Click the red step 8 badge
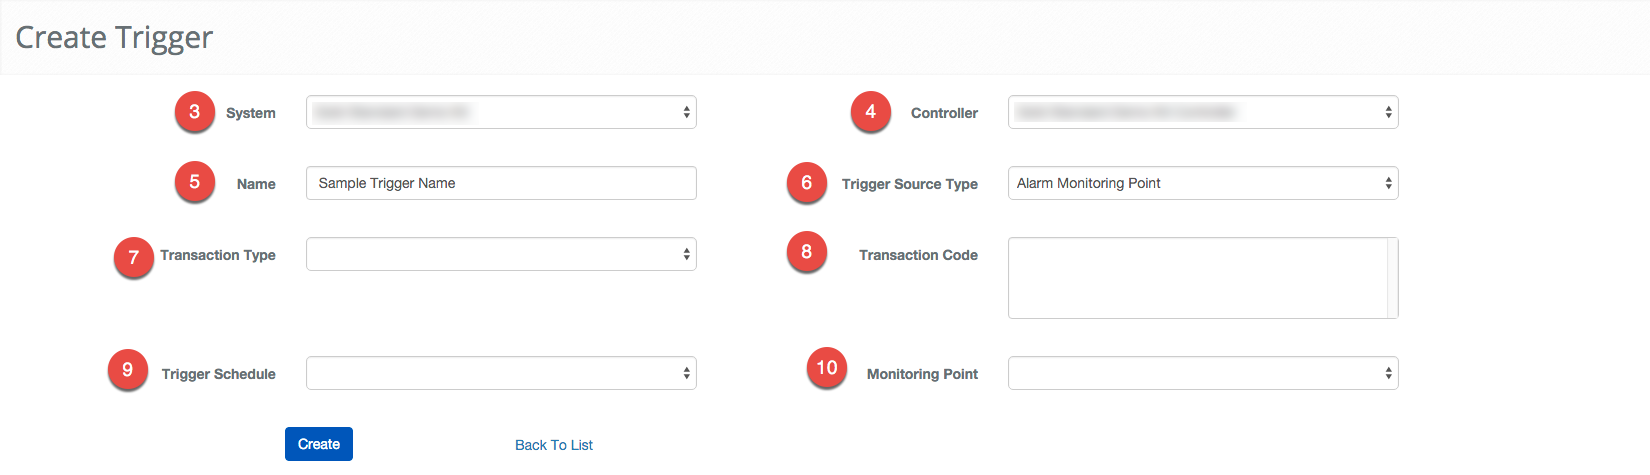 [x=806, y=252]
